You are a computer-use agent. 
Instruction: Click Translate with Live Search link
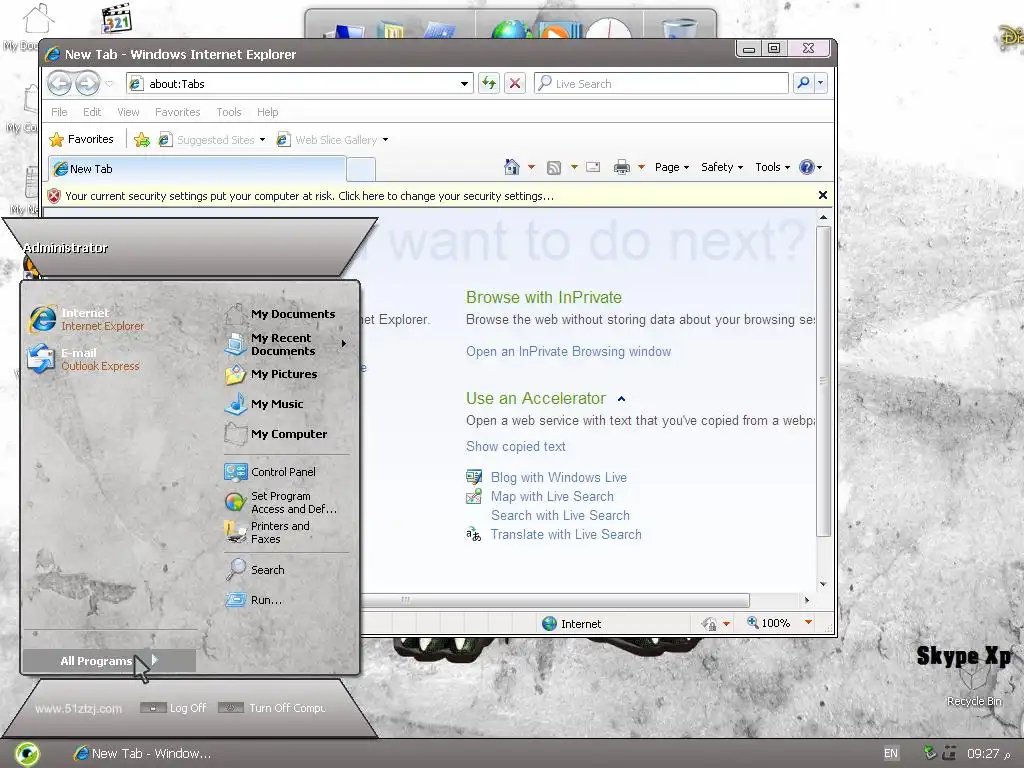click(x=566, y=534)
